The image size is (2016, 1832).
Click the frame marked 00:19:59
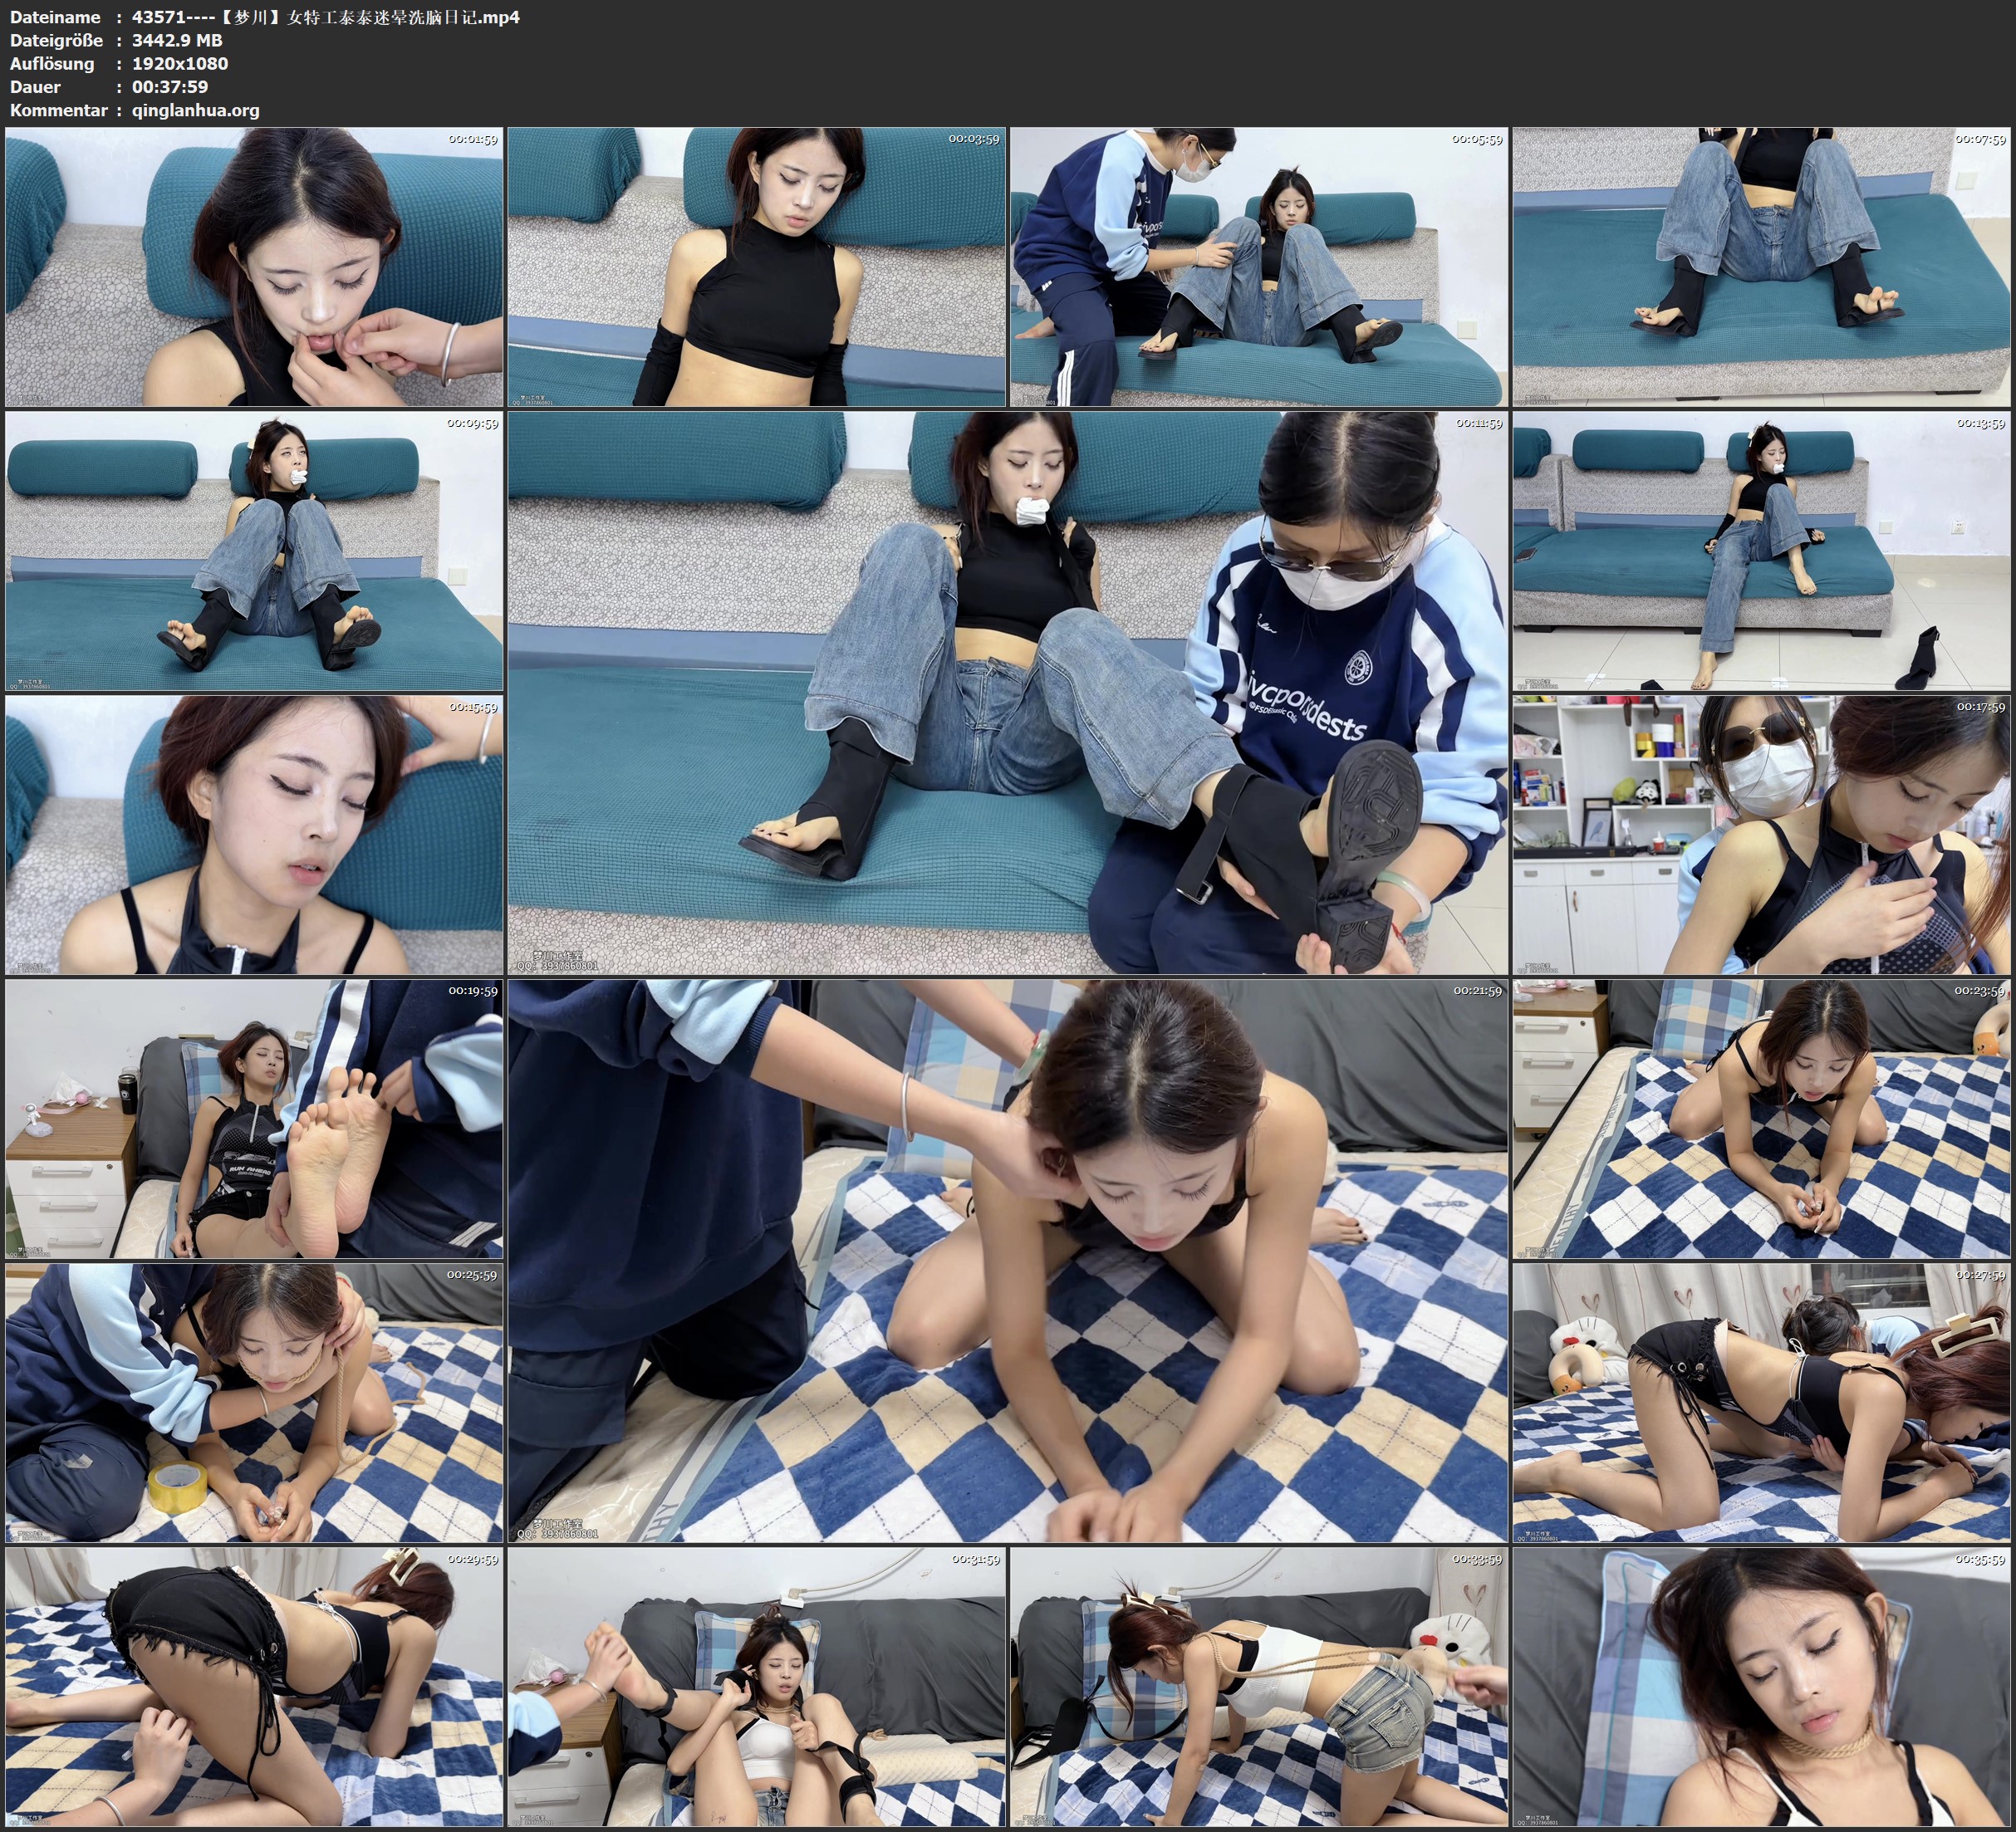[254, 1119]
